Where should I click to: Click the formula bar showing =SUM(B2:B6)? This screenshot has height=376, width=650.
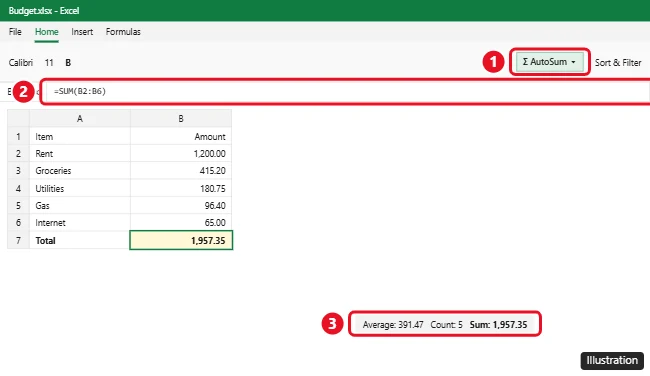pos(347,91)
